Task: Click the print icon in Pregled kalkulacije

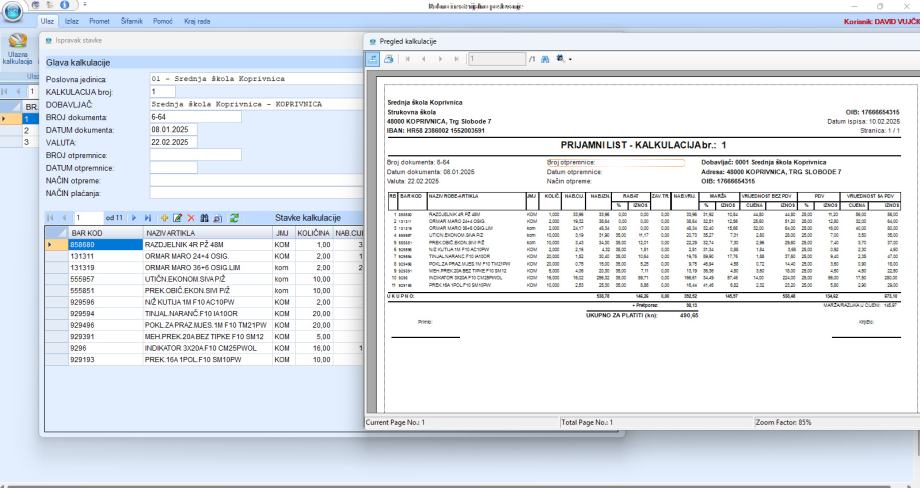Action: 388,60
